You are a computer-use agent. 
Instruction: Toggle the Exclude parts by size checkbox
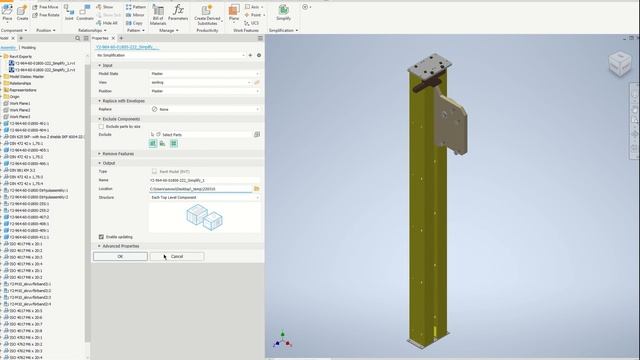pos(101,127)
